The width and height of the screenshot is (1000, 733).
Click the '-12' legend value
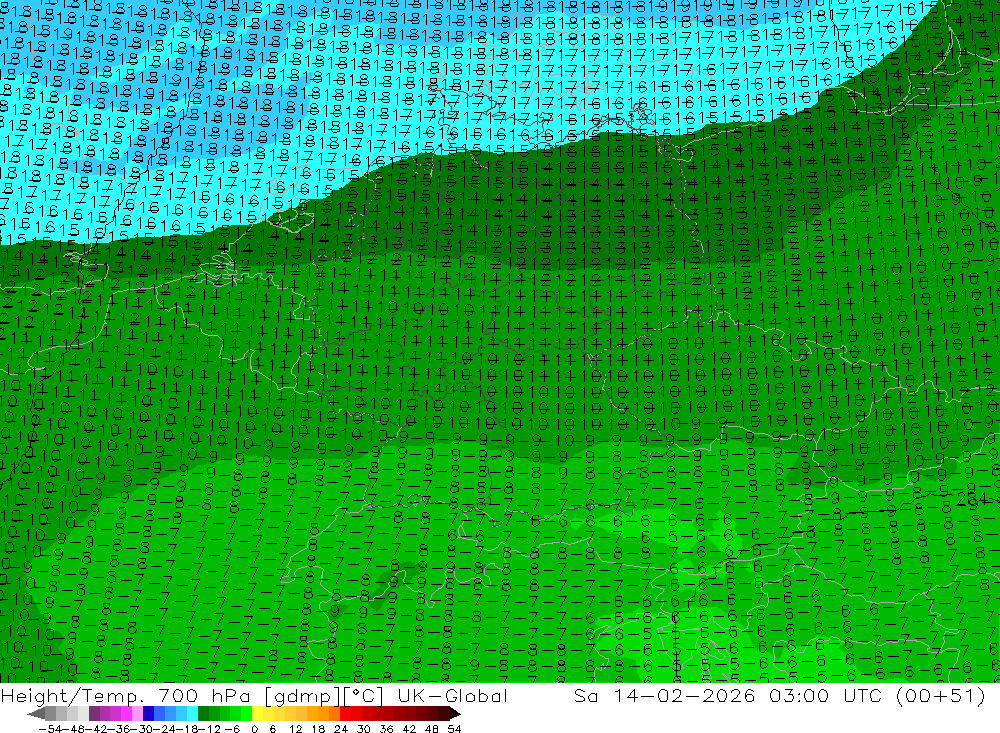210,729
